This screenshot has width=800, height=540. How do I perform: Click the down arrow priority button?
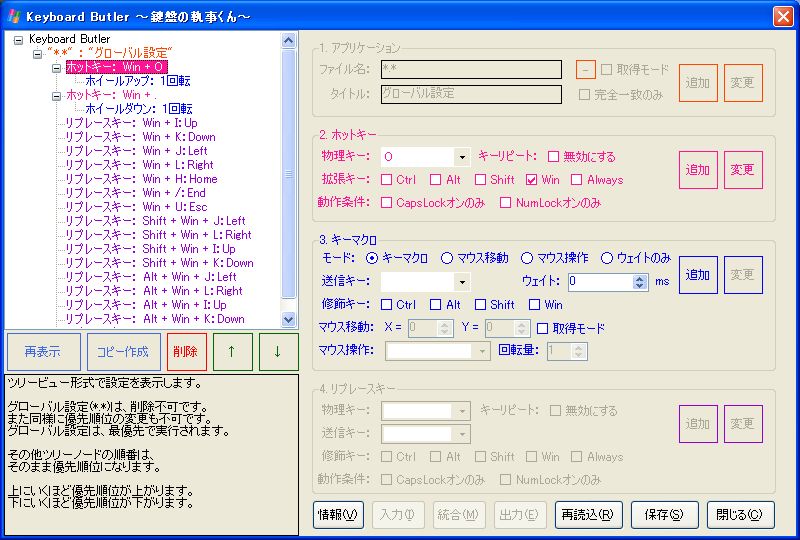[x=278, y=352]
